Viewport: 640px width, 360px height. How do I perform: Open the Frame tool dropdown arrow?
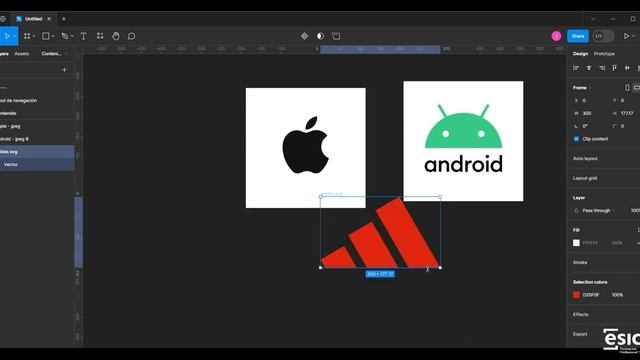pyautogui.click(x=34, y=36)
